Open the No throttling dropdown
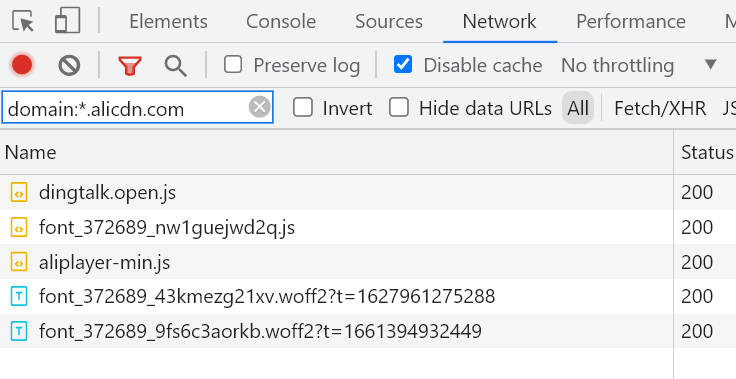 (x=617, y=65)
